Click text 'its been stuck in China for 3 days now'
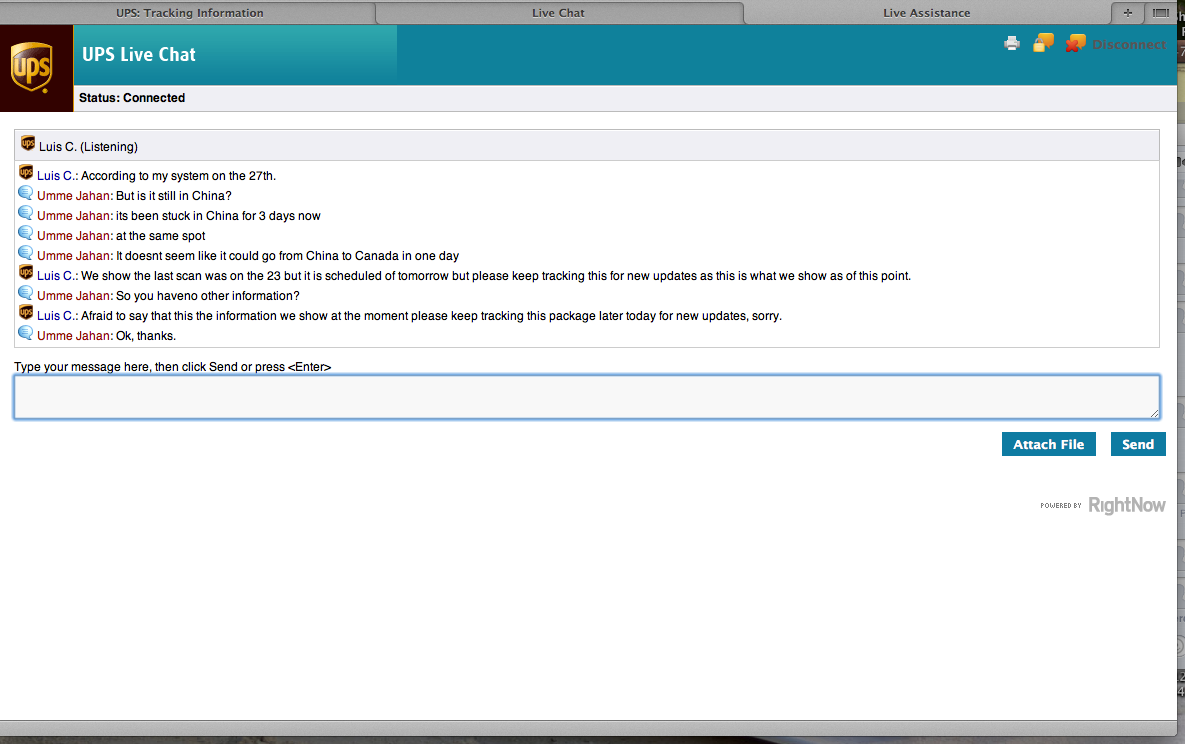The image size is (1185, 744). (218, 216)
